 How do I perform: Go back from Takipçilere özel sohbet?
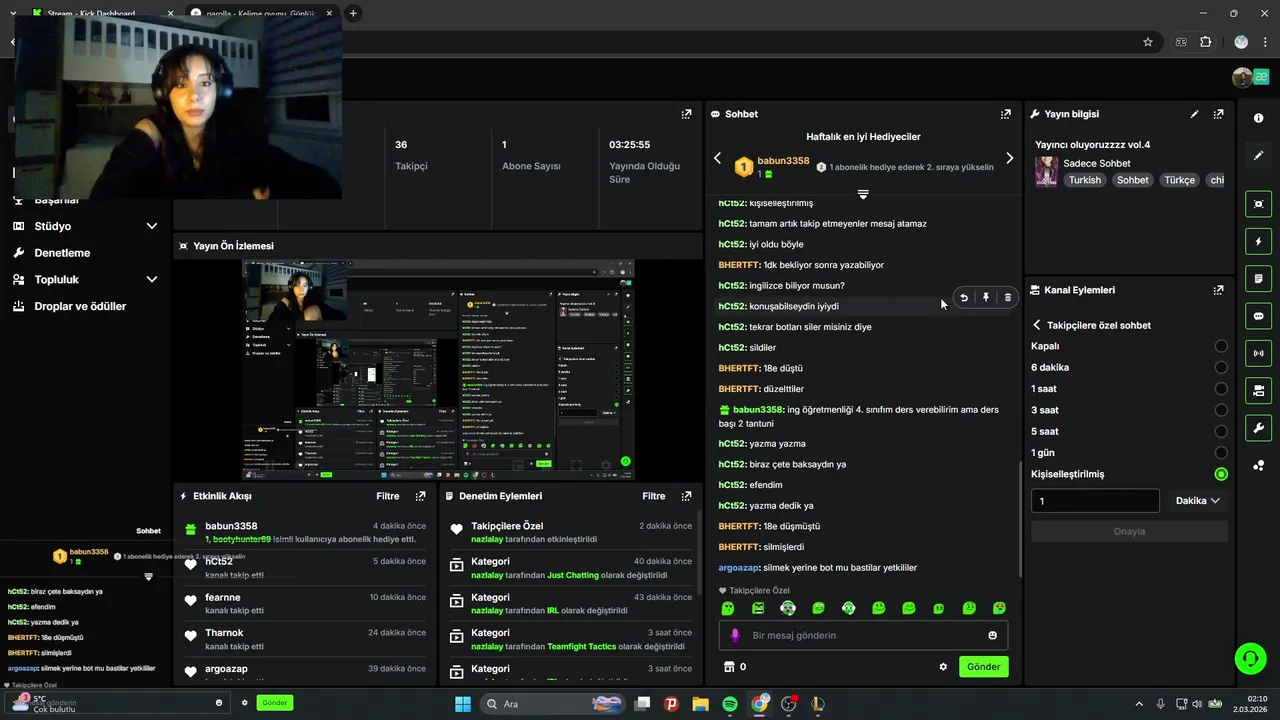coord(1037,325)
